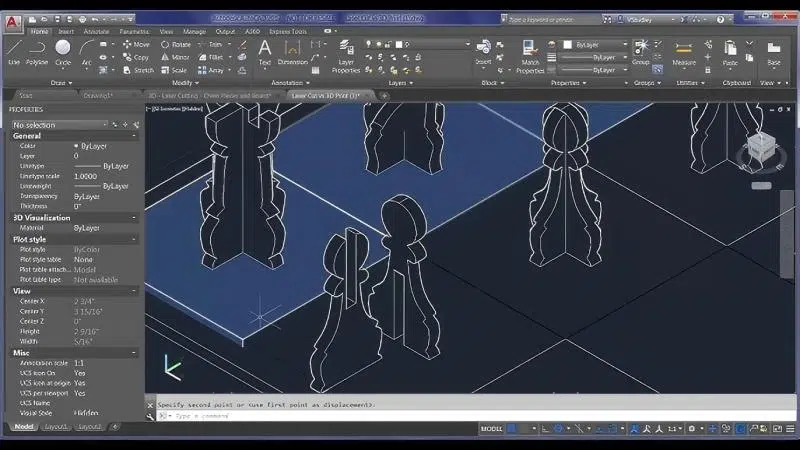Viewport: 800px width, 450px height.
Task: Open Layer Properties manager
Action: click(x=346, y=56)
